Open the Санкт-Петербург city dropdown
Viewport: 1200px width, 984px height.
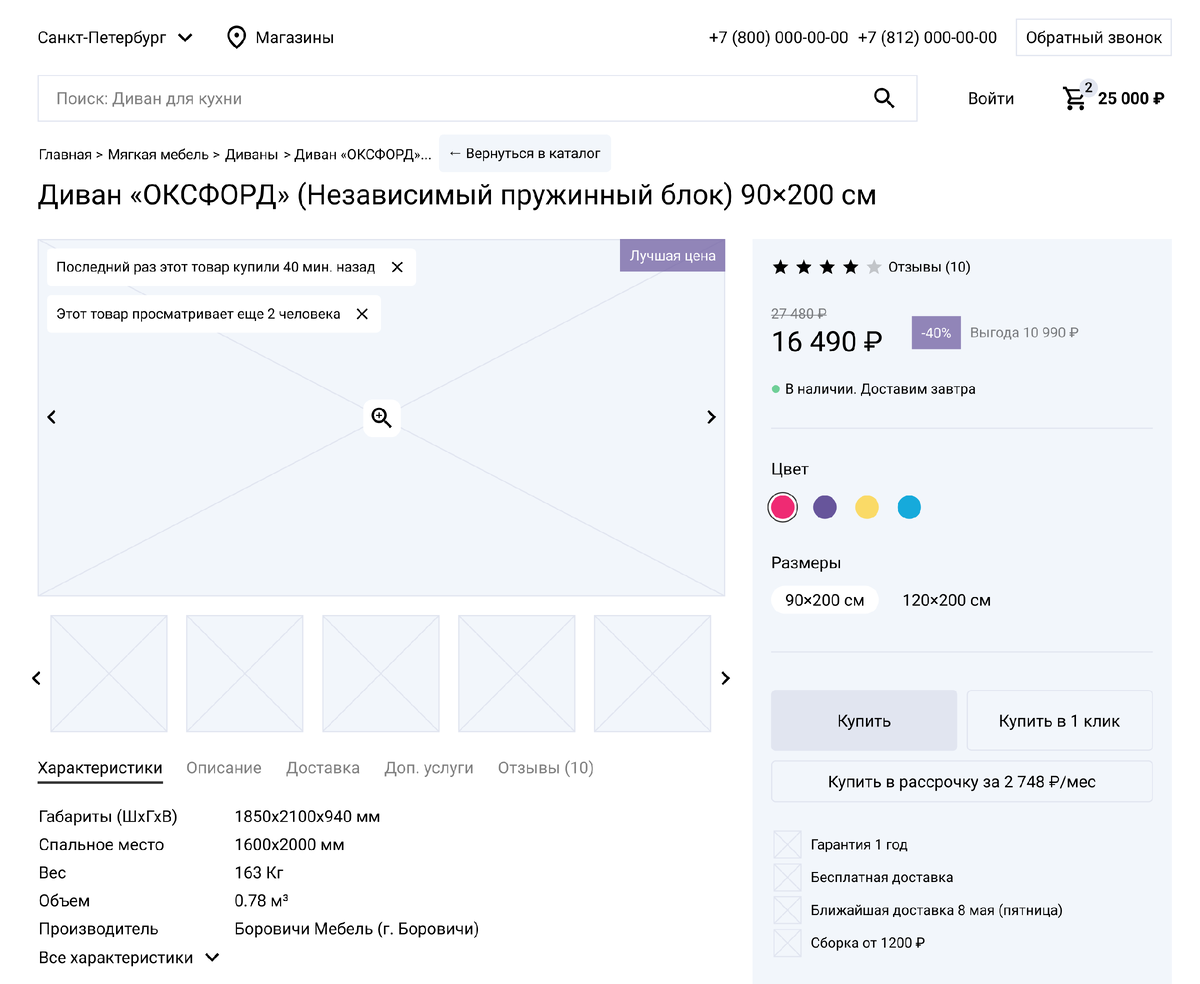[115, 38]
